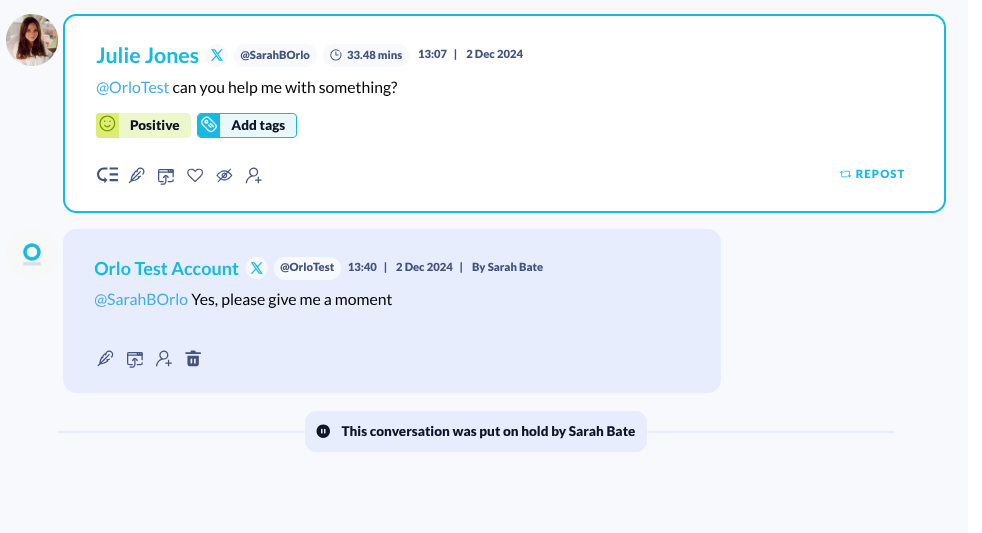Screen dimensions: 982x533
Task: Open the conversation thread icon on Julie's post
Action: click(108, 175)
